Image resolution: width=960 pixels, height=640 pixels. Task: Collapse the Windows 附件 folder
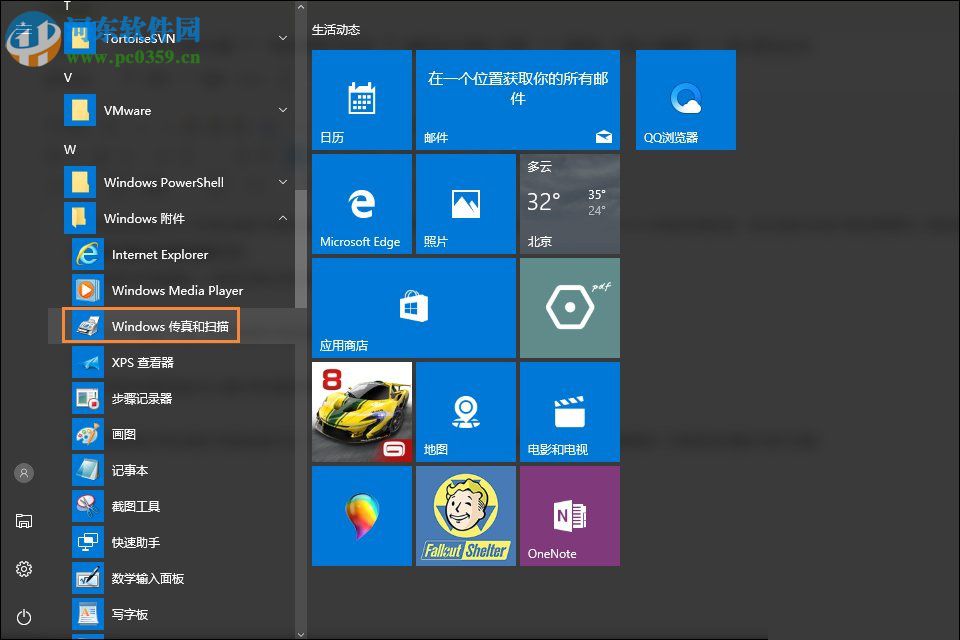tap(283, 219)
